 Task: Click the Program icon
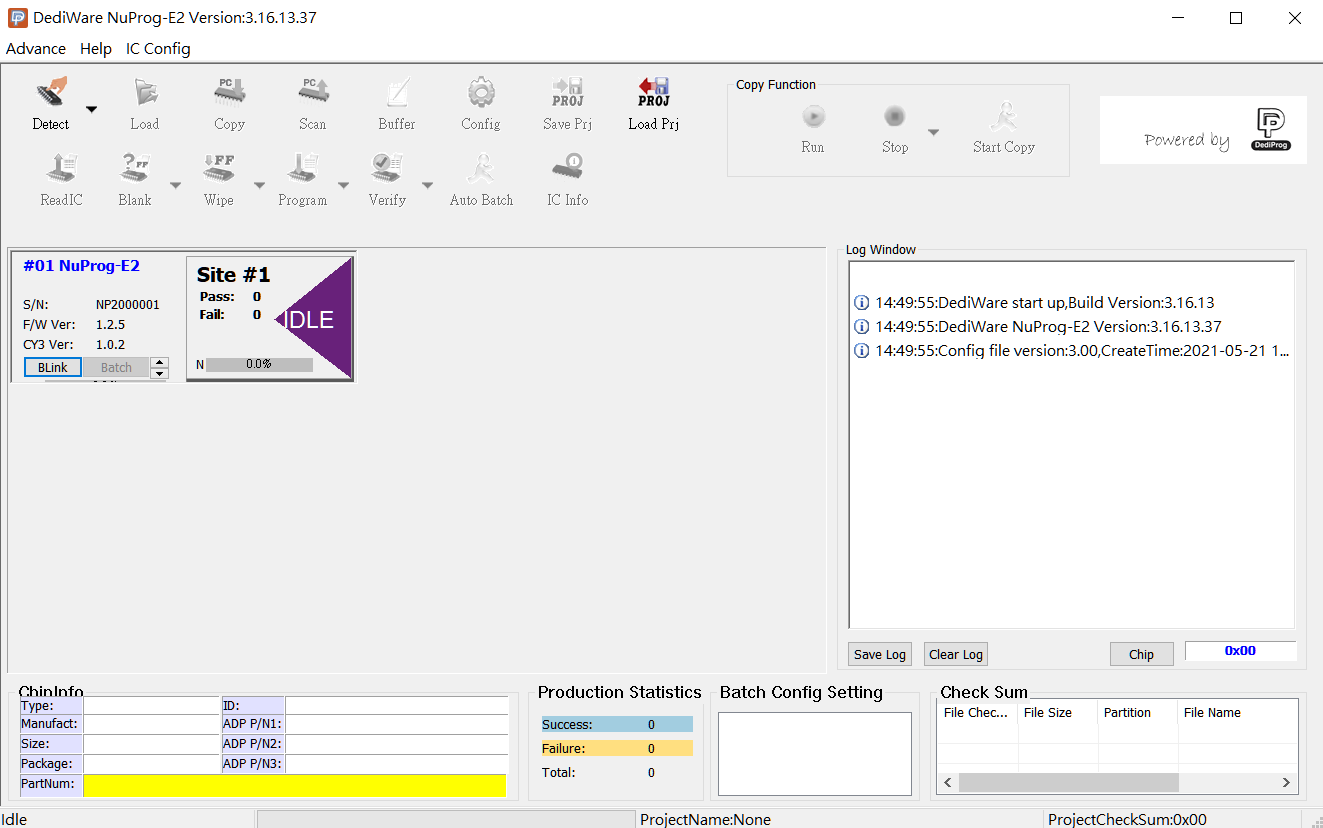(303, 169)
